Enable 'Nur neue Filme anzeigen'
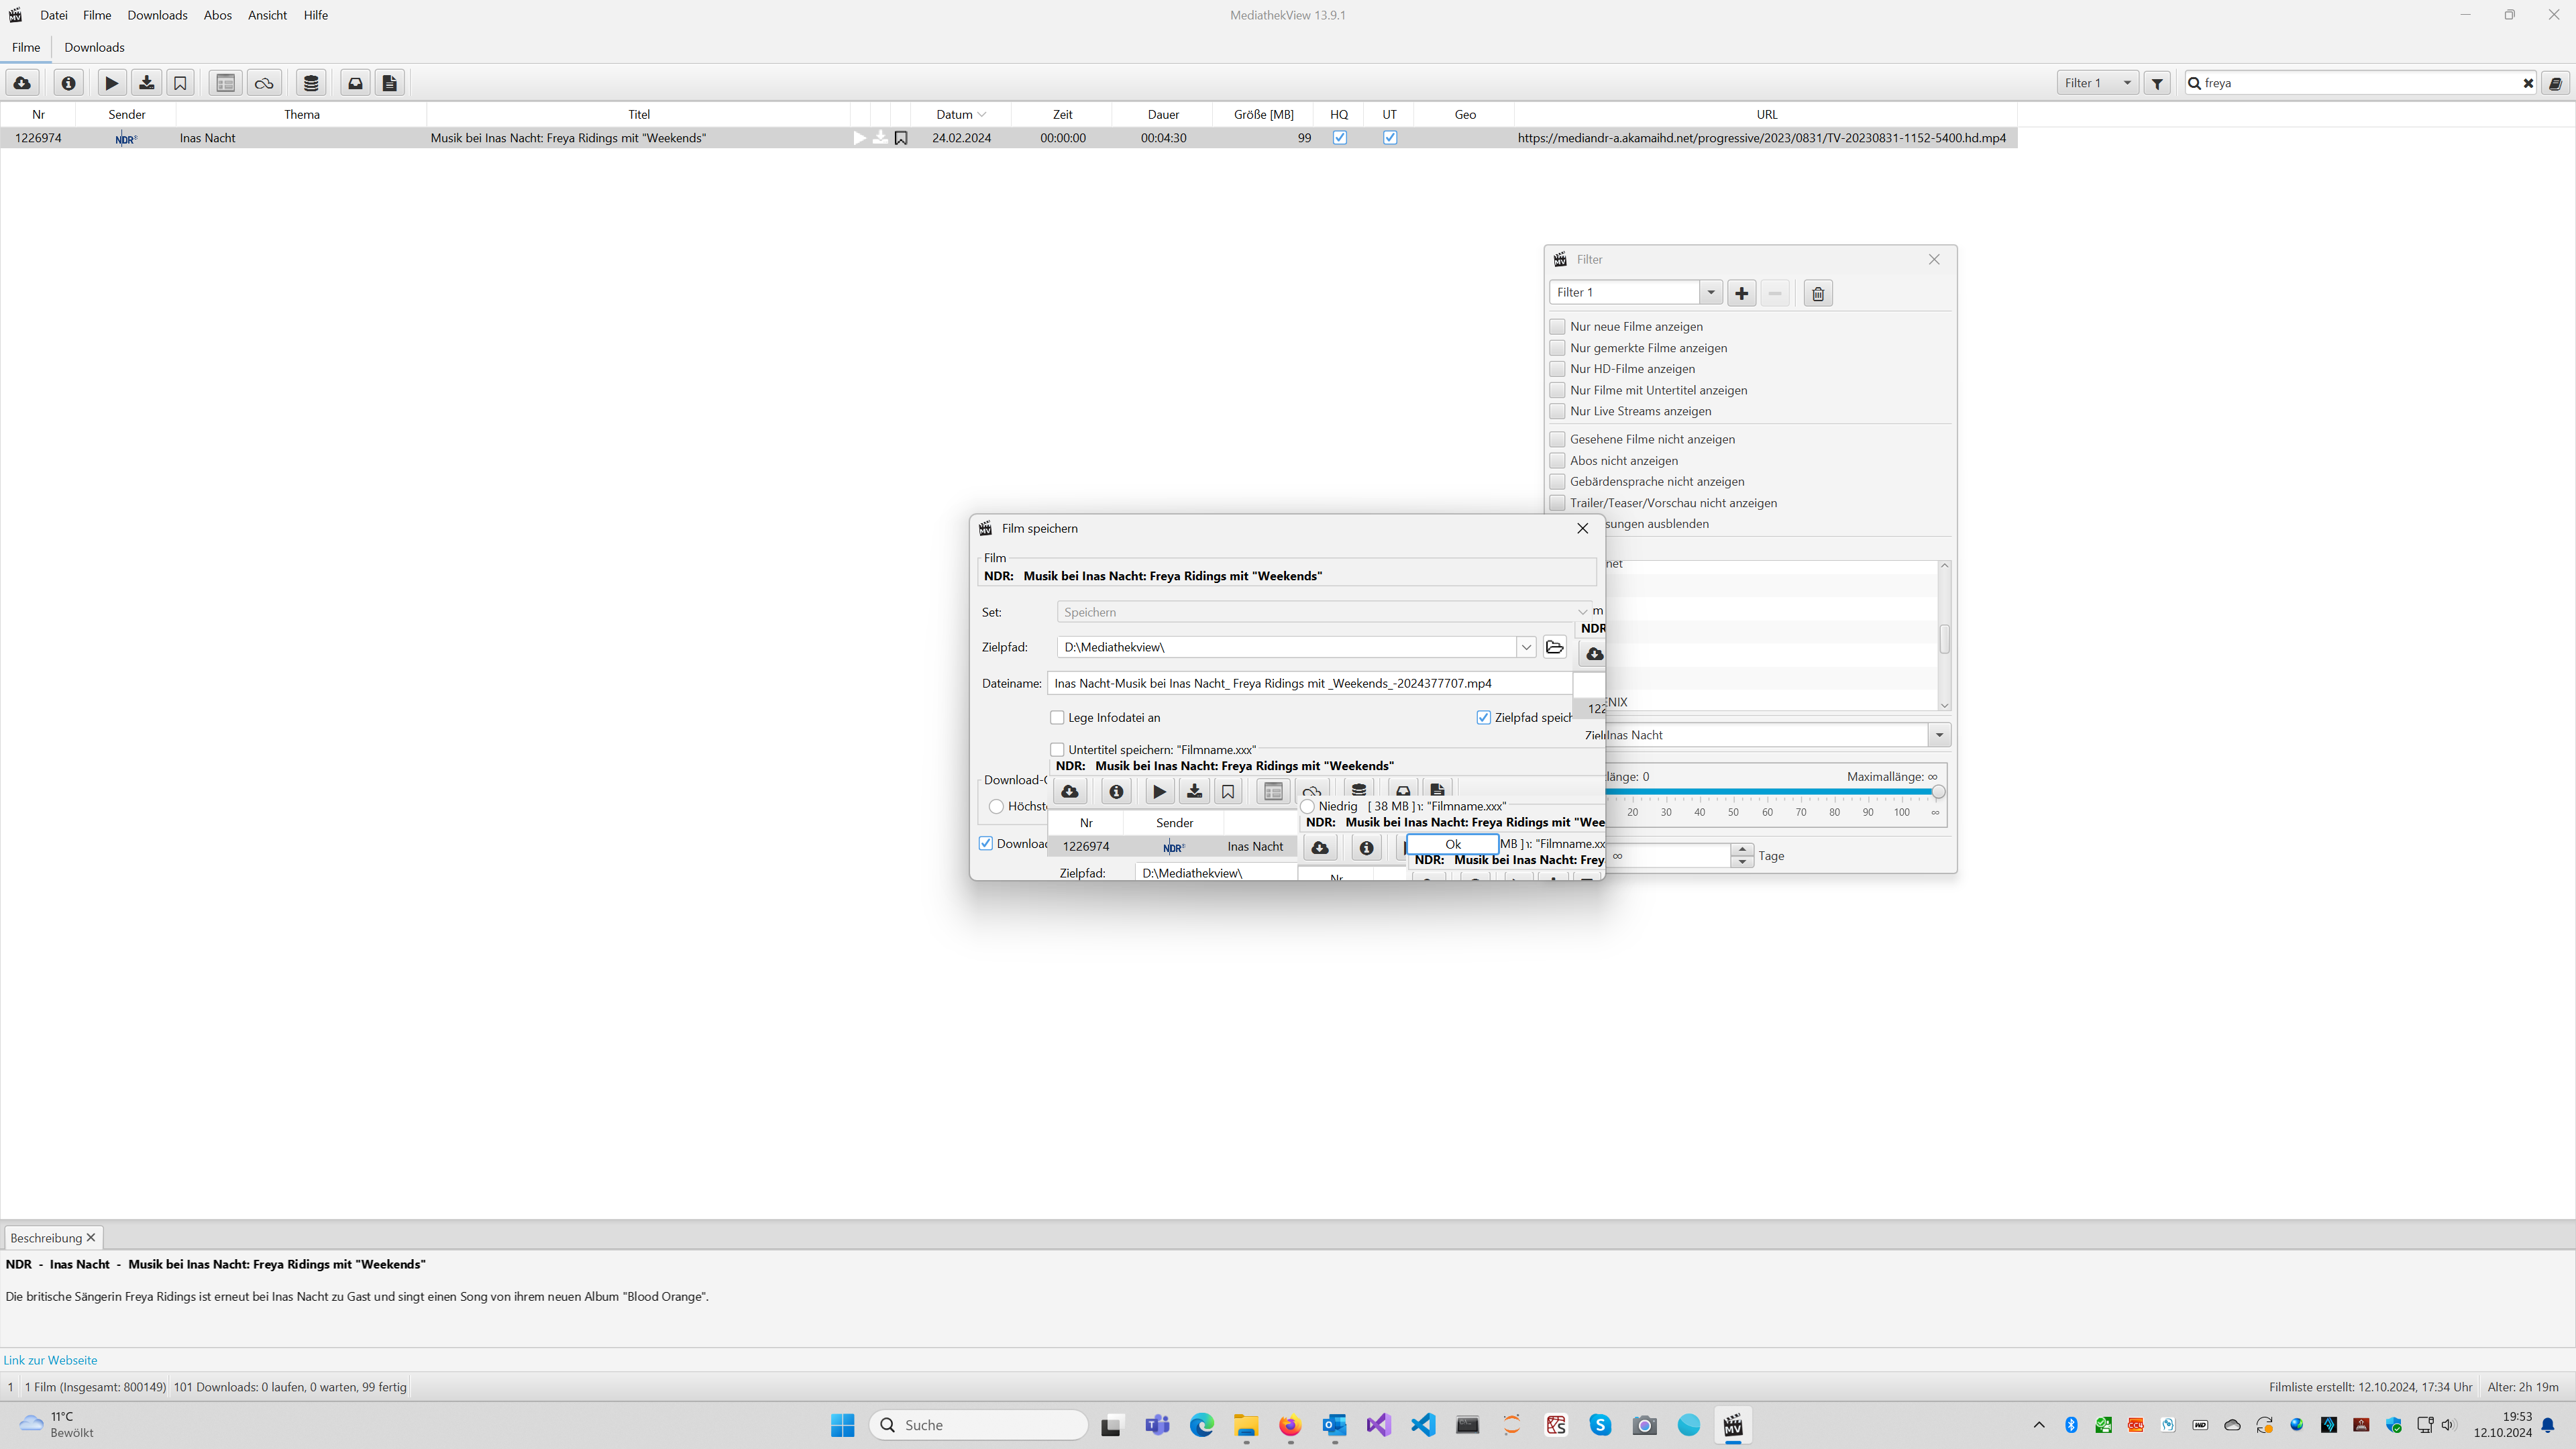 [1557, 326]
